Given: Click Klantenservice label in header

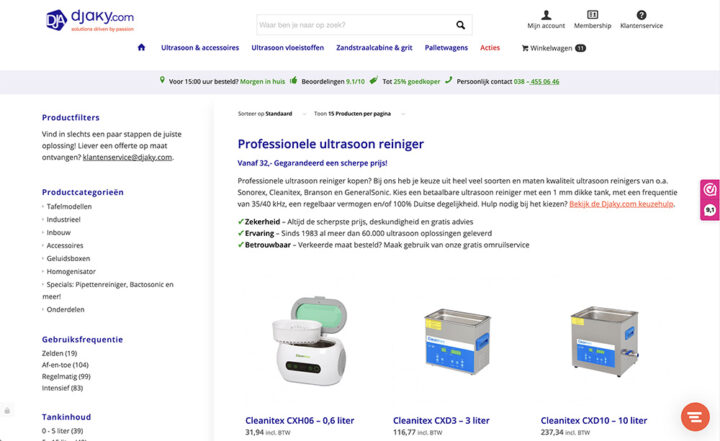Looking at the screenshot, I should point(641,26).
